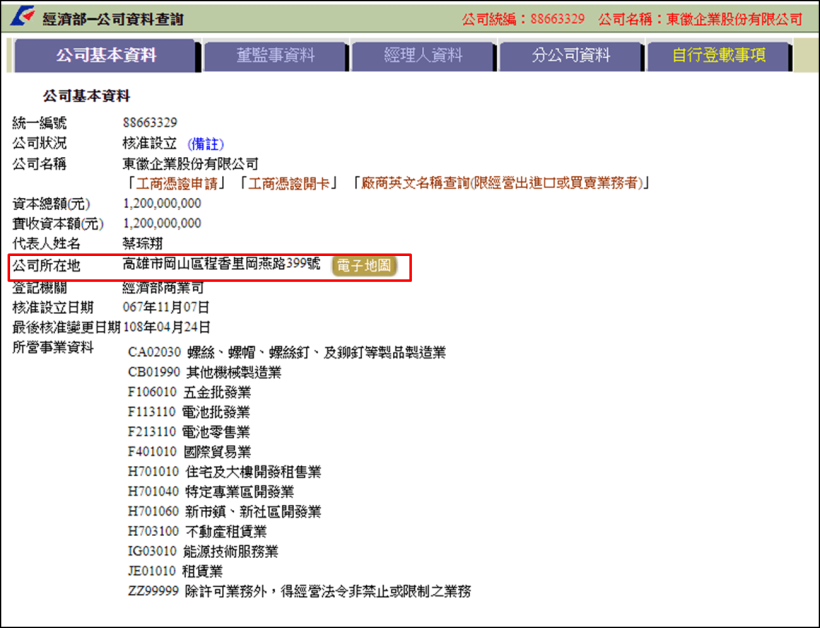Open the 工商憑證開卡 link
The width and height of the screenshot is (820, 628).
coord(289,183)
